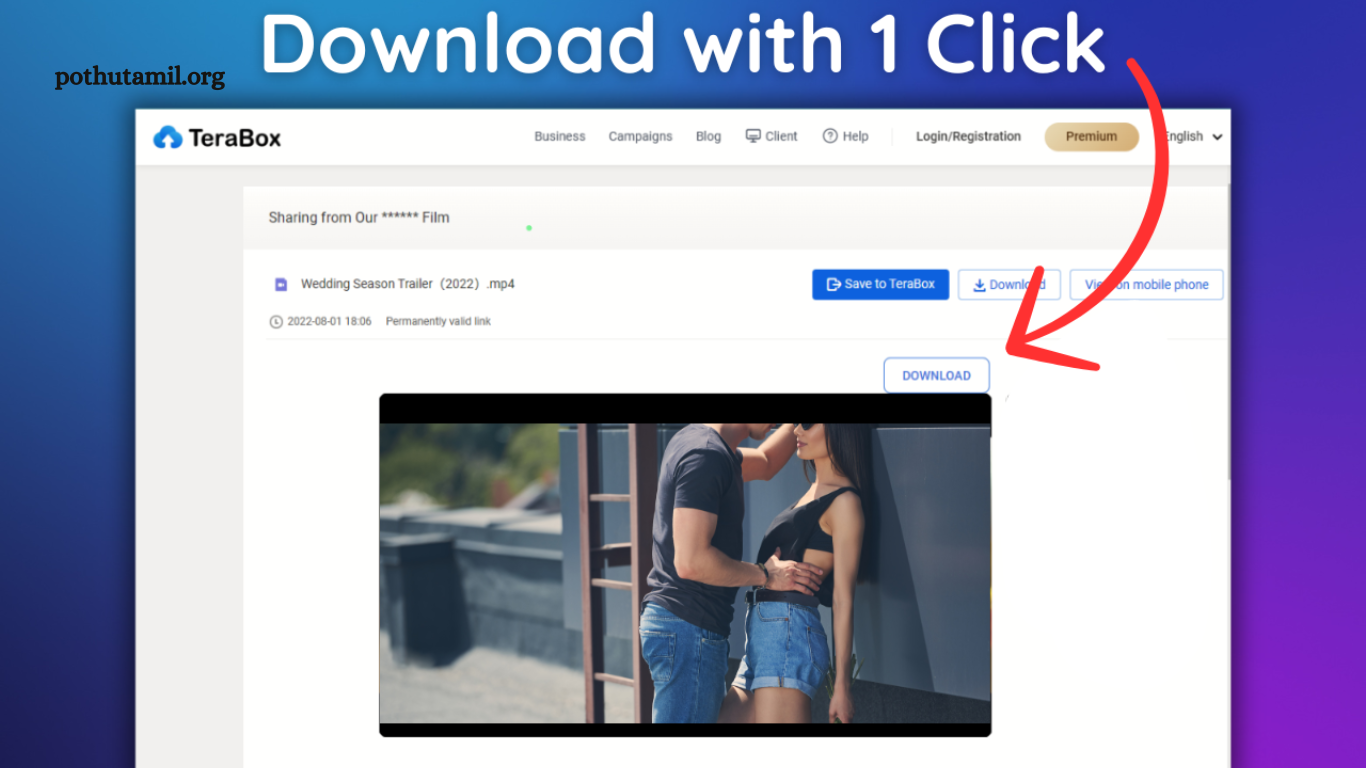Screen dimensions: 1366x768
Task: Expand the English language dropdown
Action: click(1193, 136)
